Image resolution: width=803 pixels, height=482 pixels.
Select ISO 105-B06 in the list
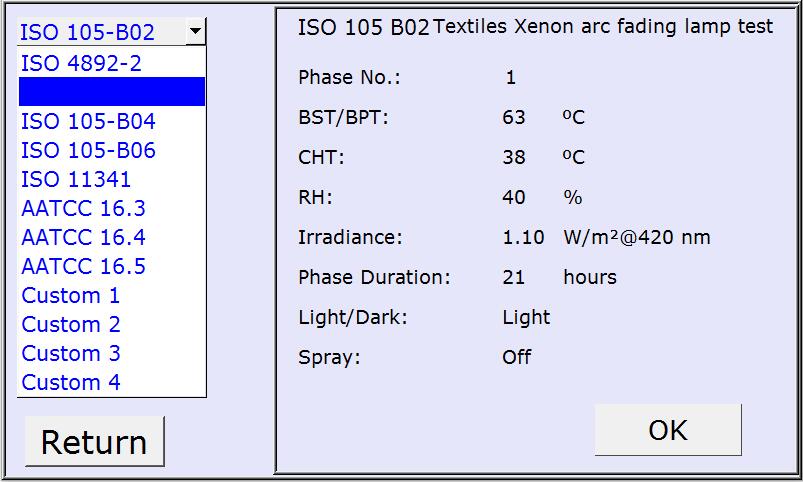(x=88, y=151)
